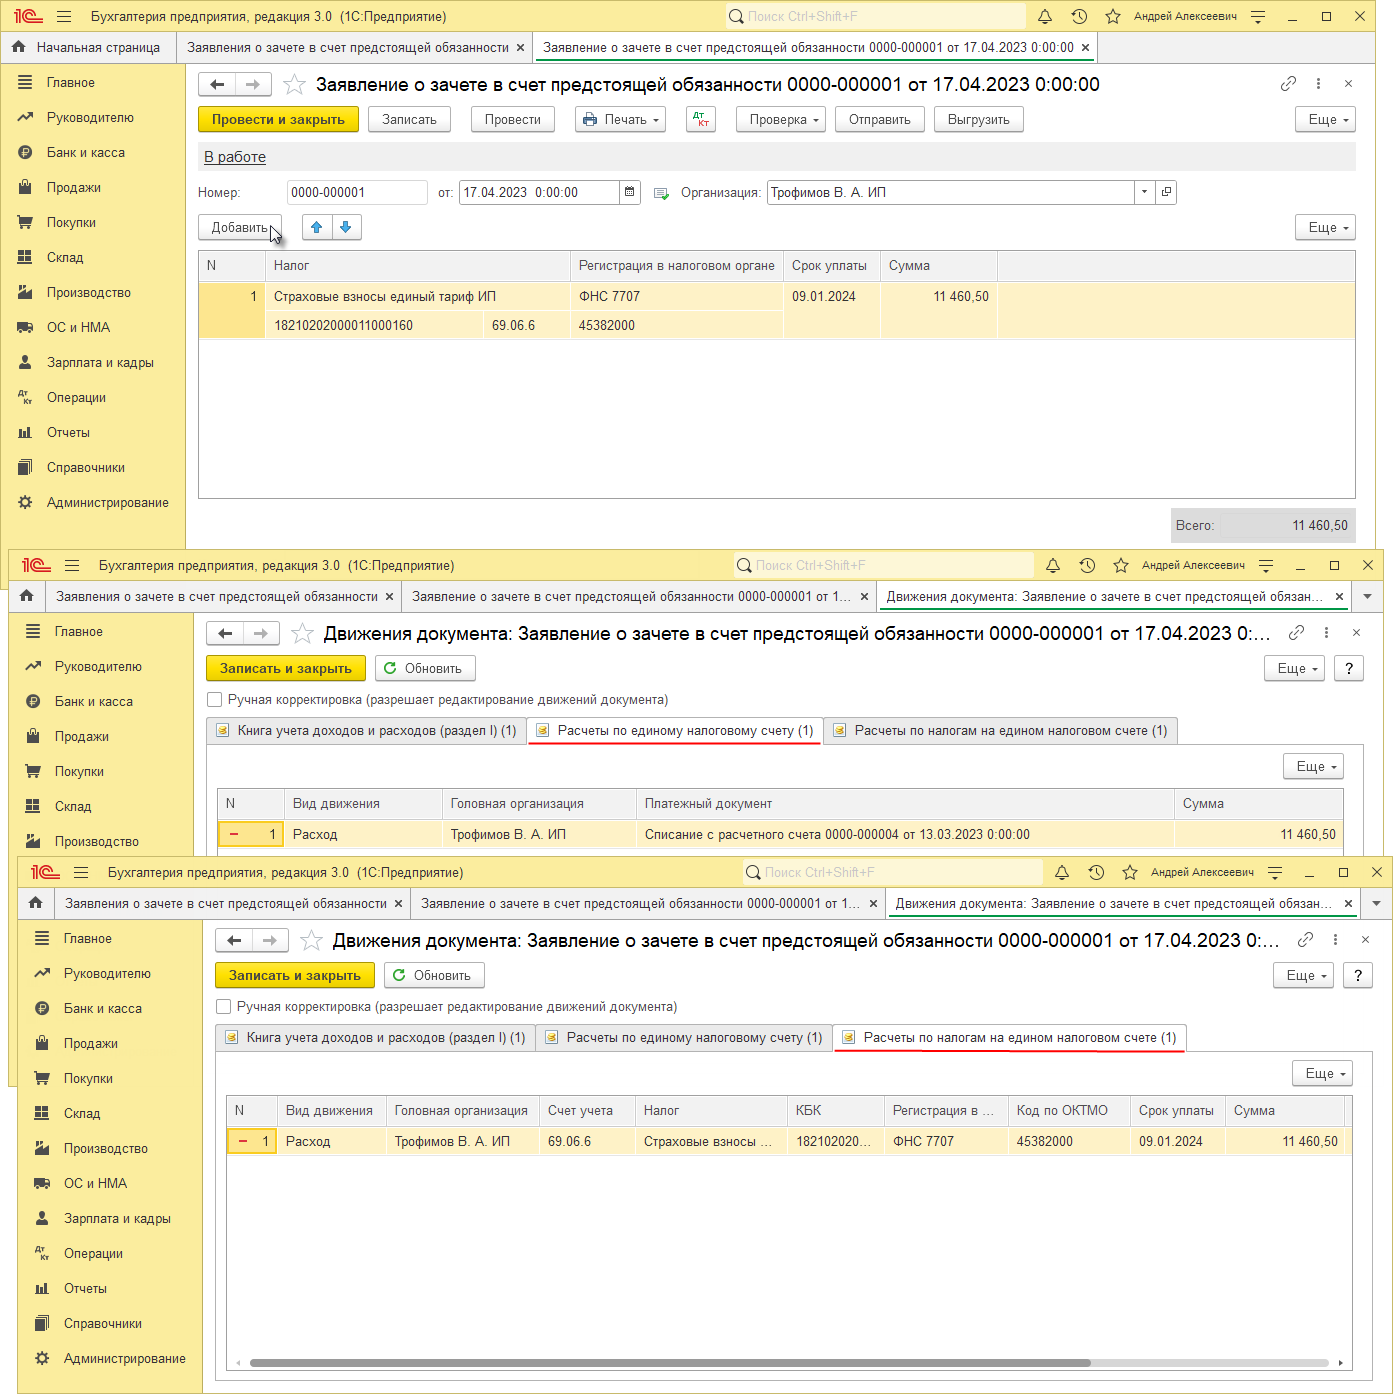
Task: Go back using the arrow in the bottom window
Action: coord(234,941)
